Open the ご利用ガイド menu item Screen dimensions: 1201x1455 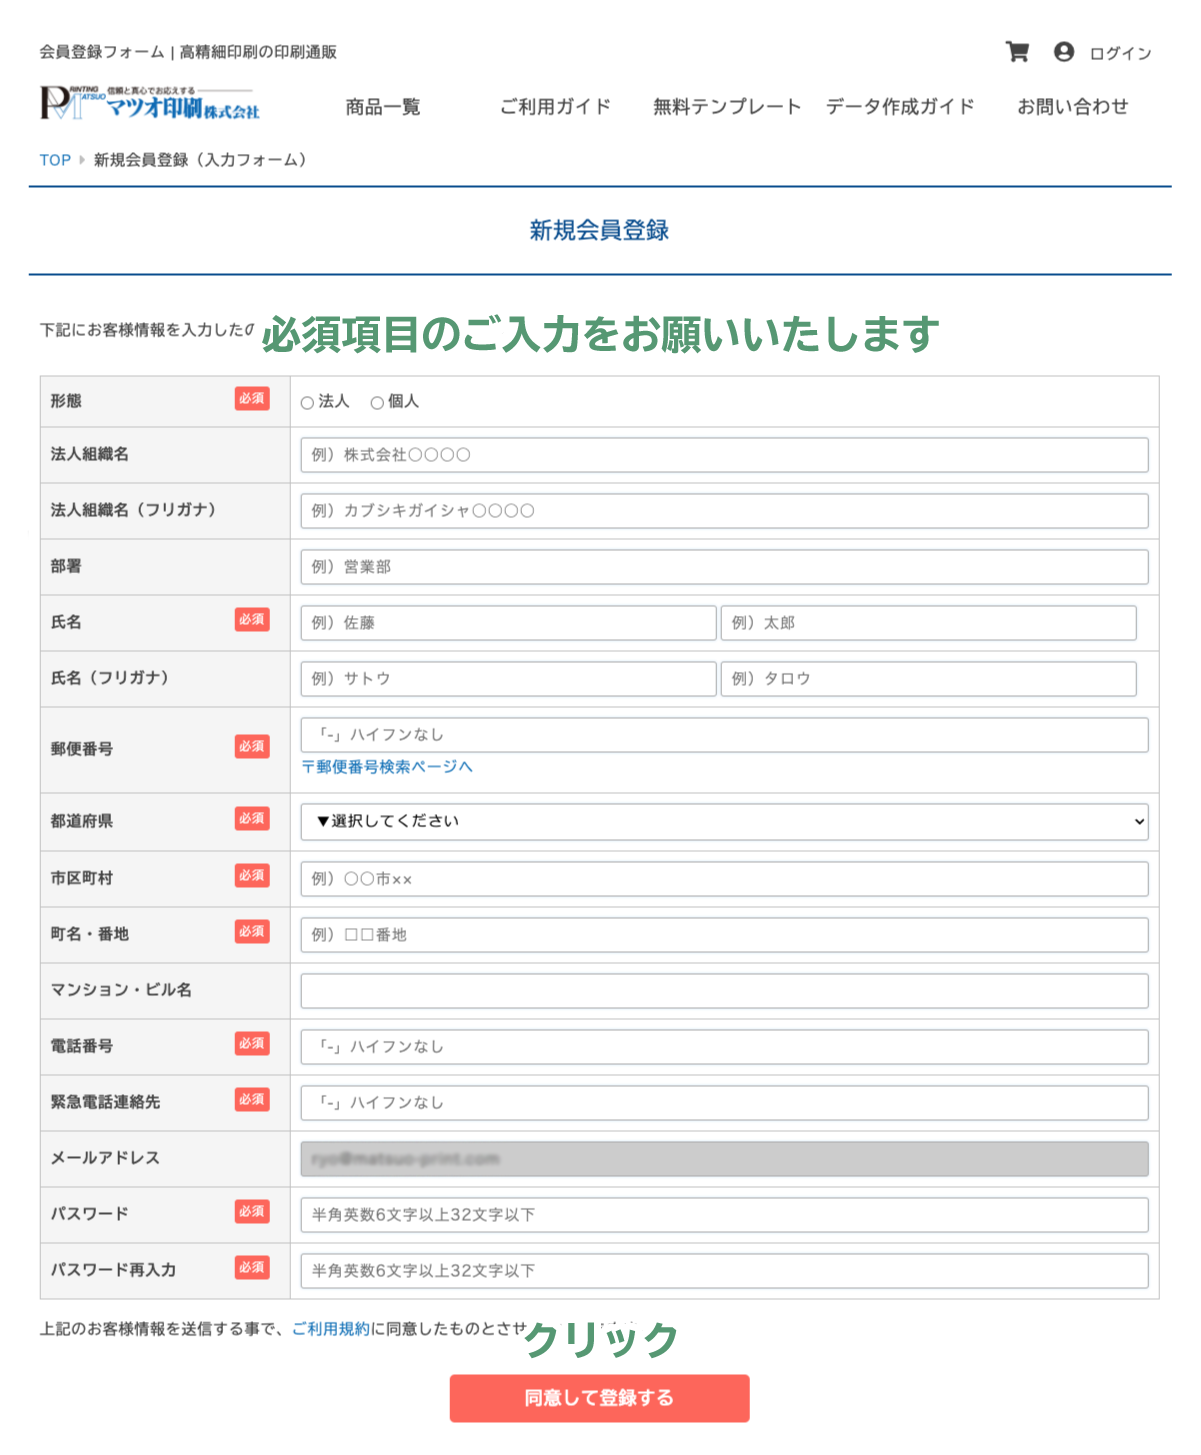click(x=555, y=107)
